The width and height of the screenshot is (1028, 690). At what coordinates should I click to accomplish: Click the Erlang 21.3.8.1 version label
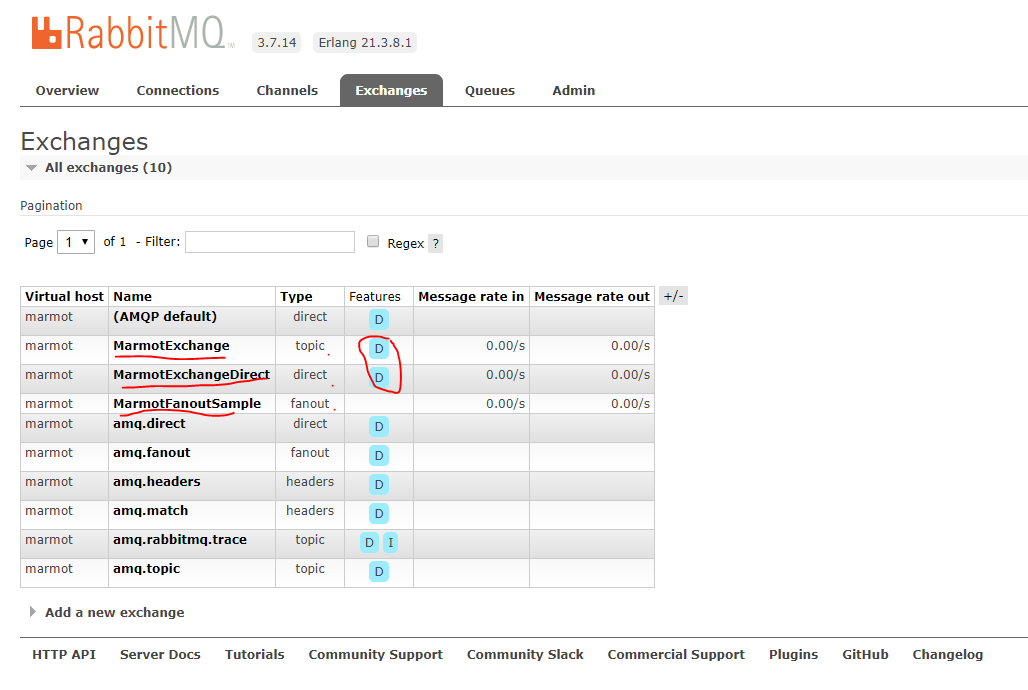click(x=365, y=43)
